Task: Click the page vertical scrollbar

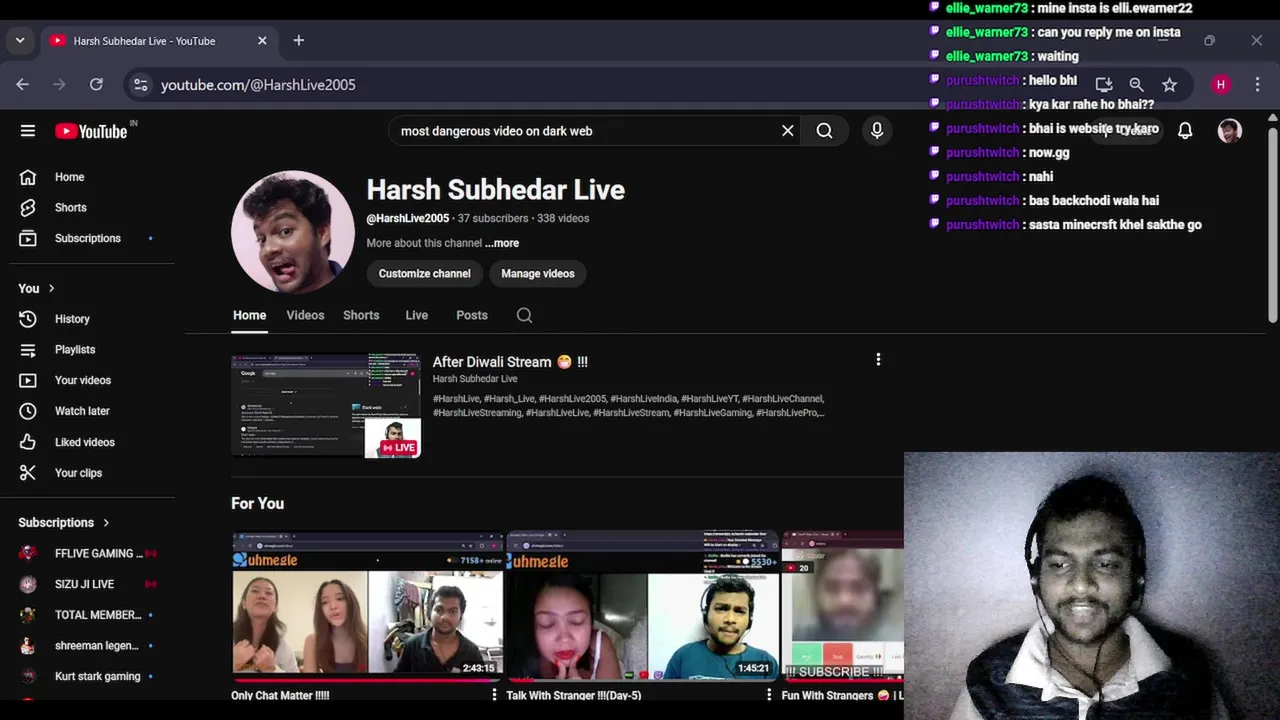Action: tap(1272, 225)
